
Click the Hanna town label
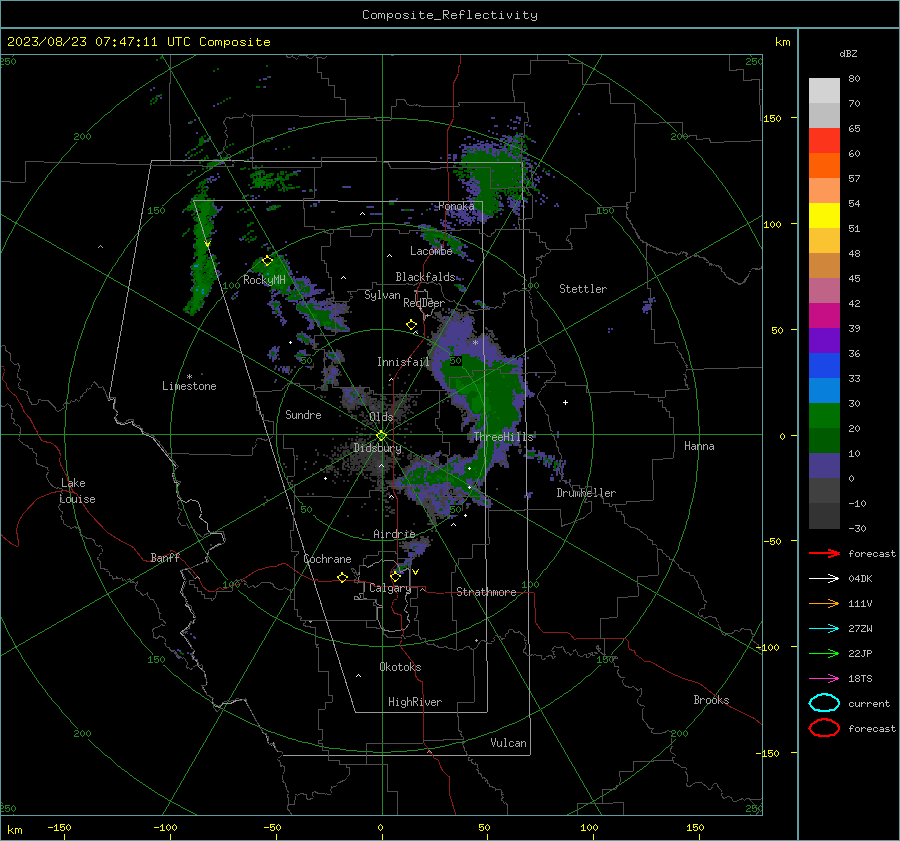coord(699,446)
